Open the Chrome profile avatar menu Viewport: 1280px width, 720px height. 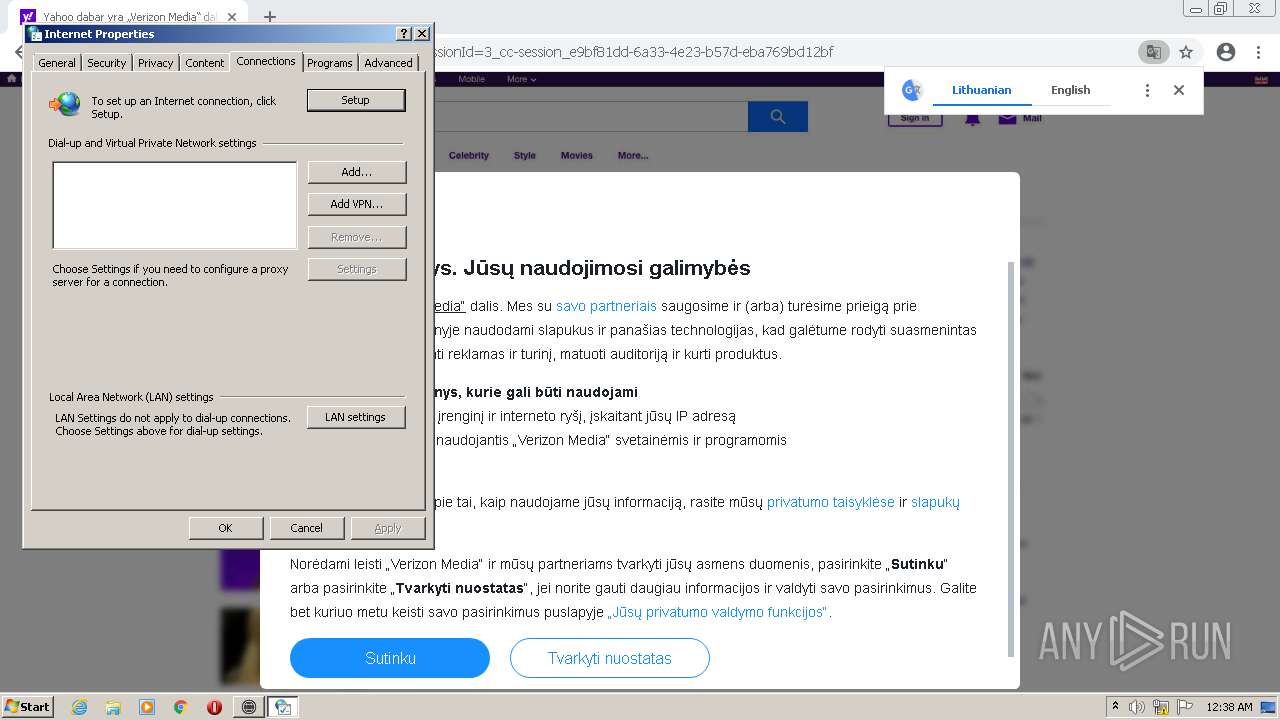(1226, 52)
